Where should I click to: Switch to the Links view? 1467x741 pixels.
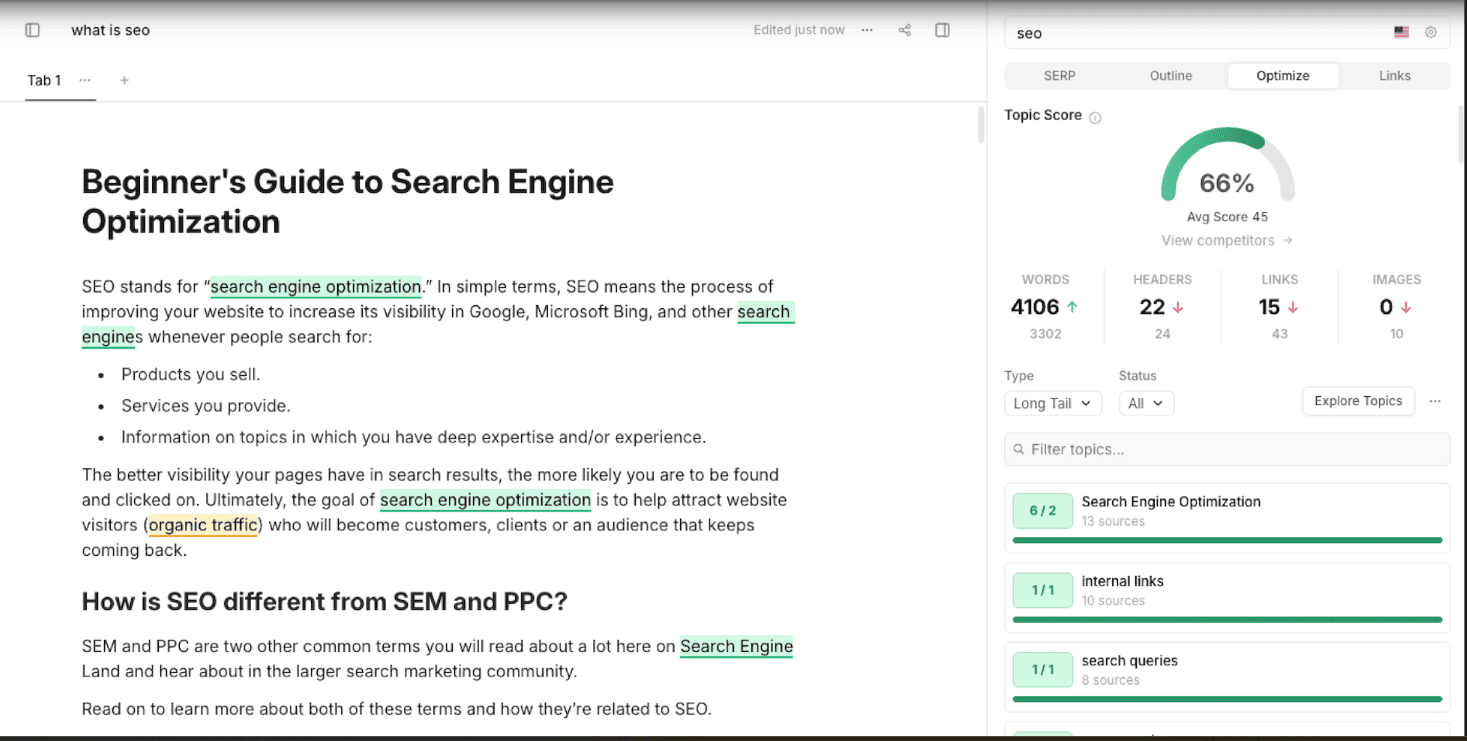[1394, 75]
